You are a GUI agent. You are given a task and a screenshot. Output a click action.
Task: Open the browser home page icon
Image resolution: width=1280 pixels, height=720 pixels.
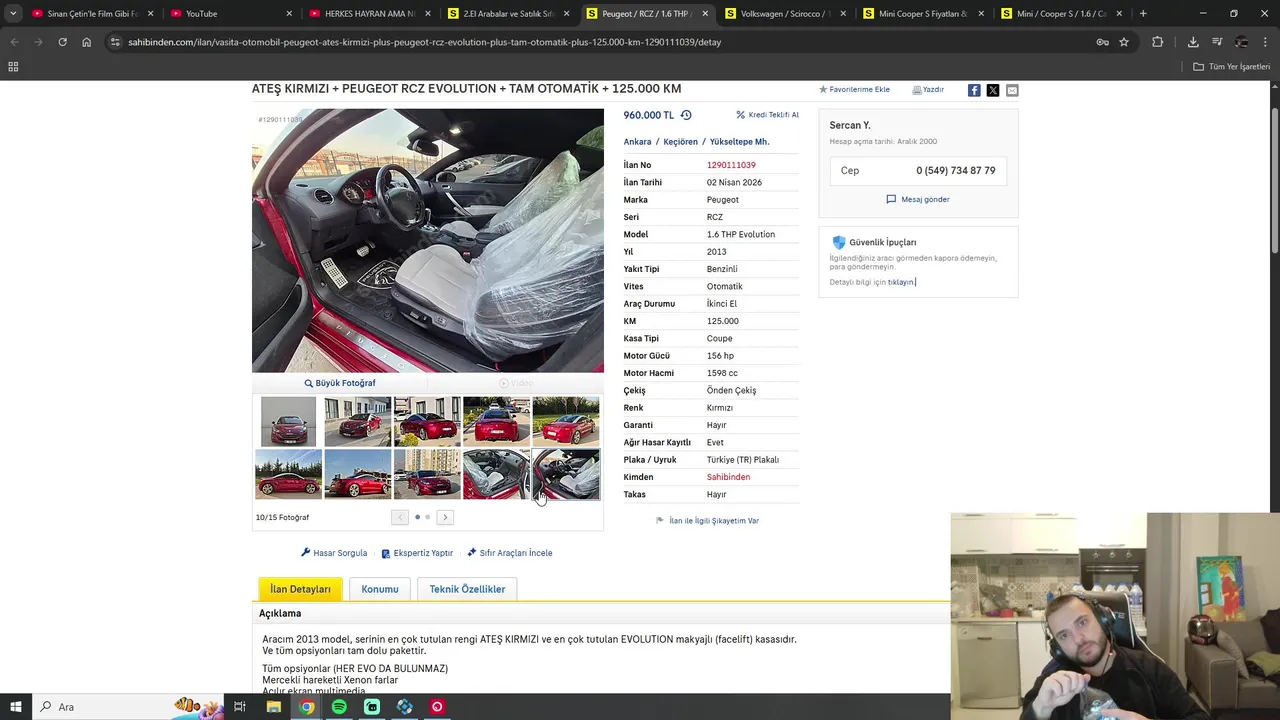(x=87, y=42)
